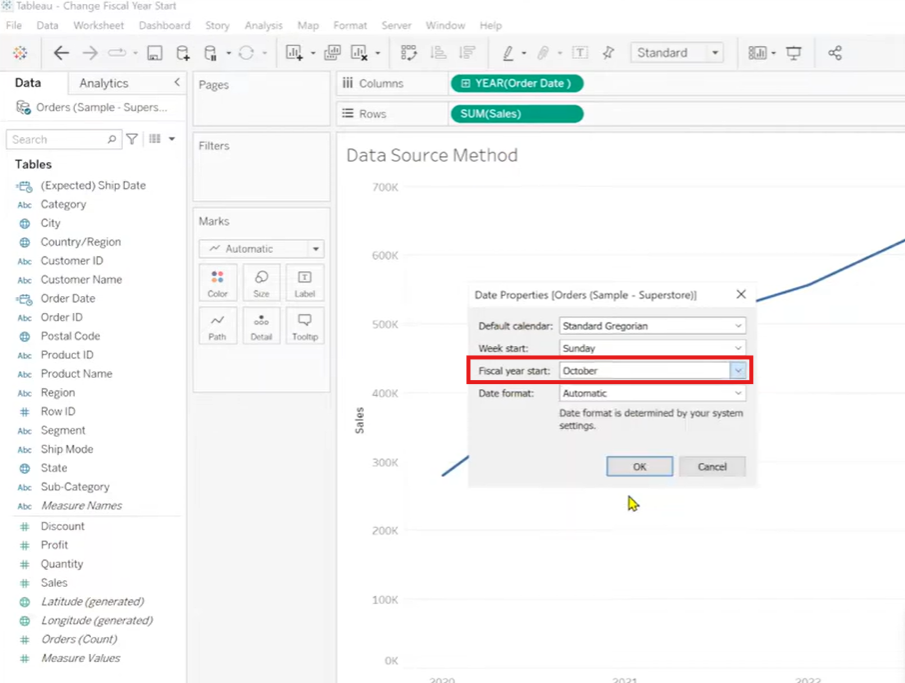Switch to the Analytics tab
Screen dimensions: 905x683
pyautogui.click(x=104, y=83)
